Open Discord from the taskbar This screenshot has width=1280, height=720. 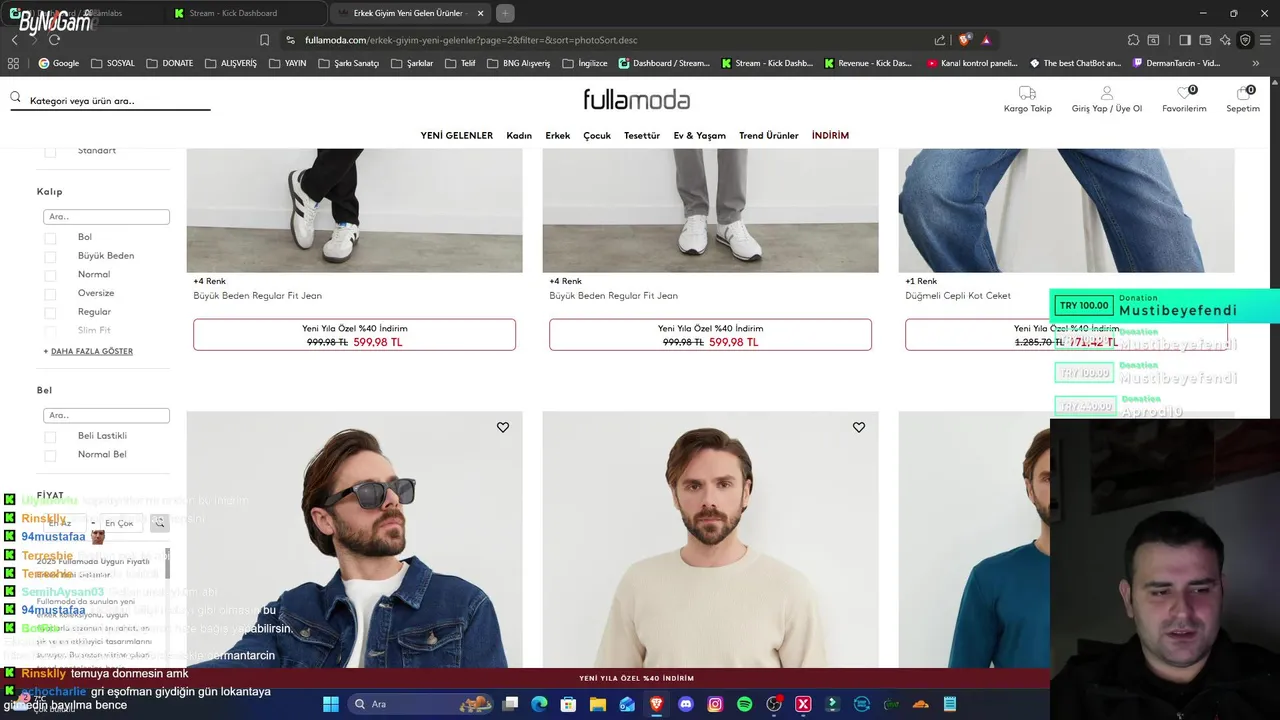click(686, 704)
